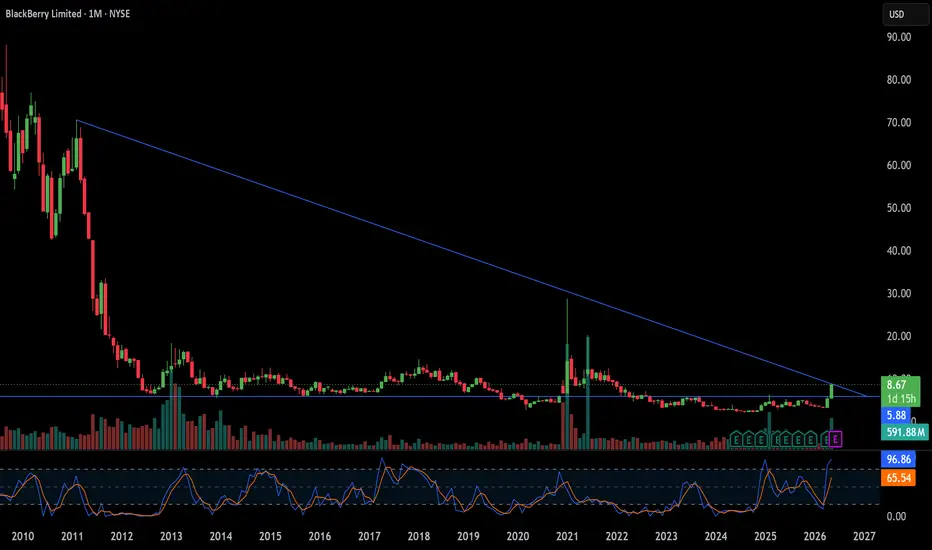932x550 pixels.
Task: Click the 60.00 price scale value
Action: (x=899, y=165)
